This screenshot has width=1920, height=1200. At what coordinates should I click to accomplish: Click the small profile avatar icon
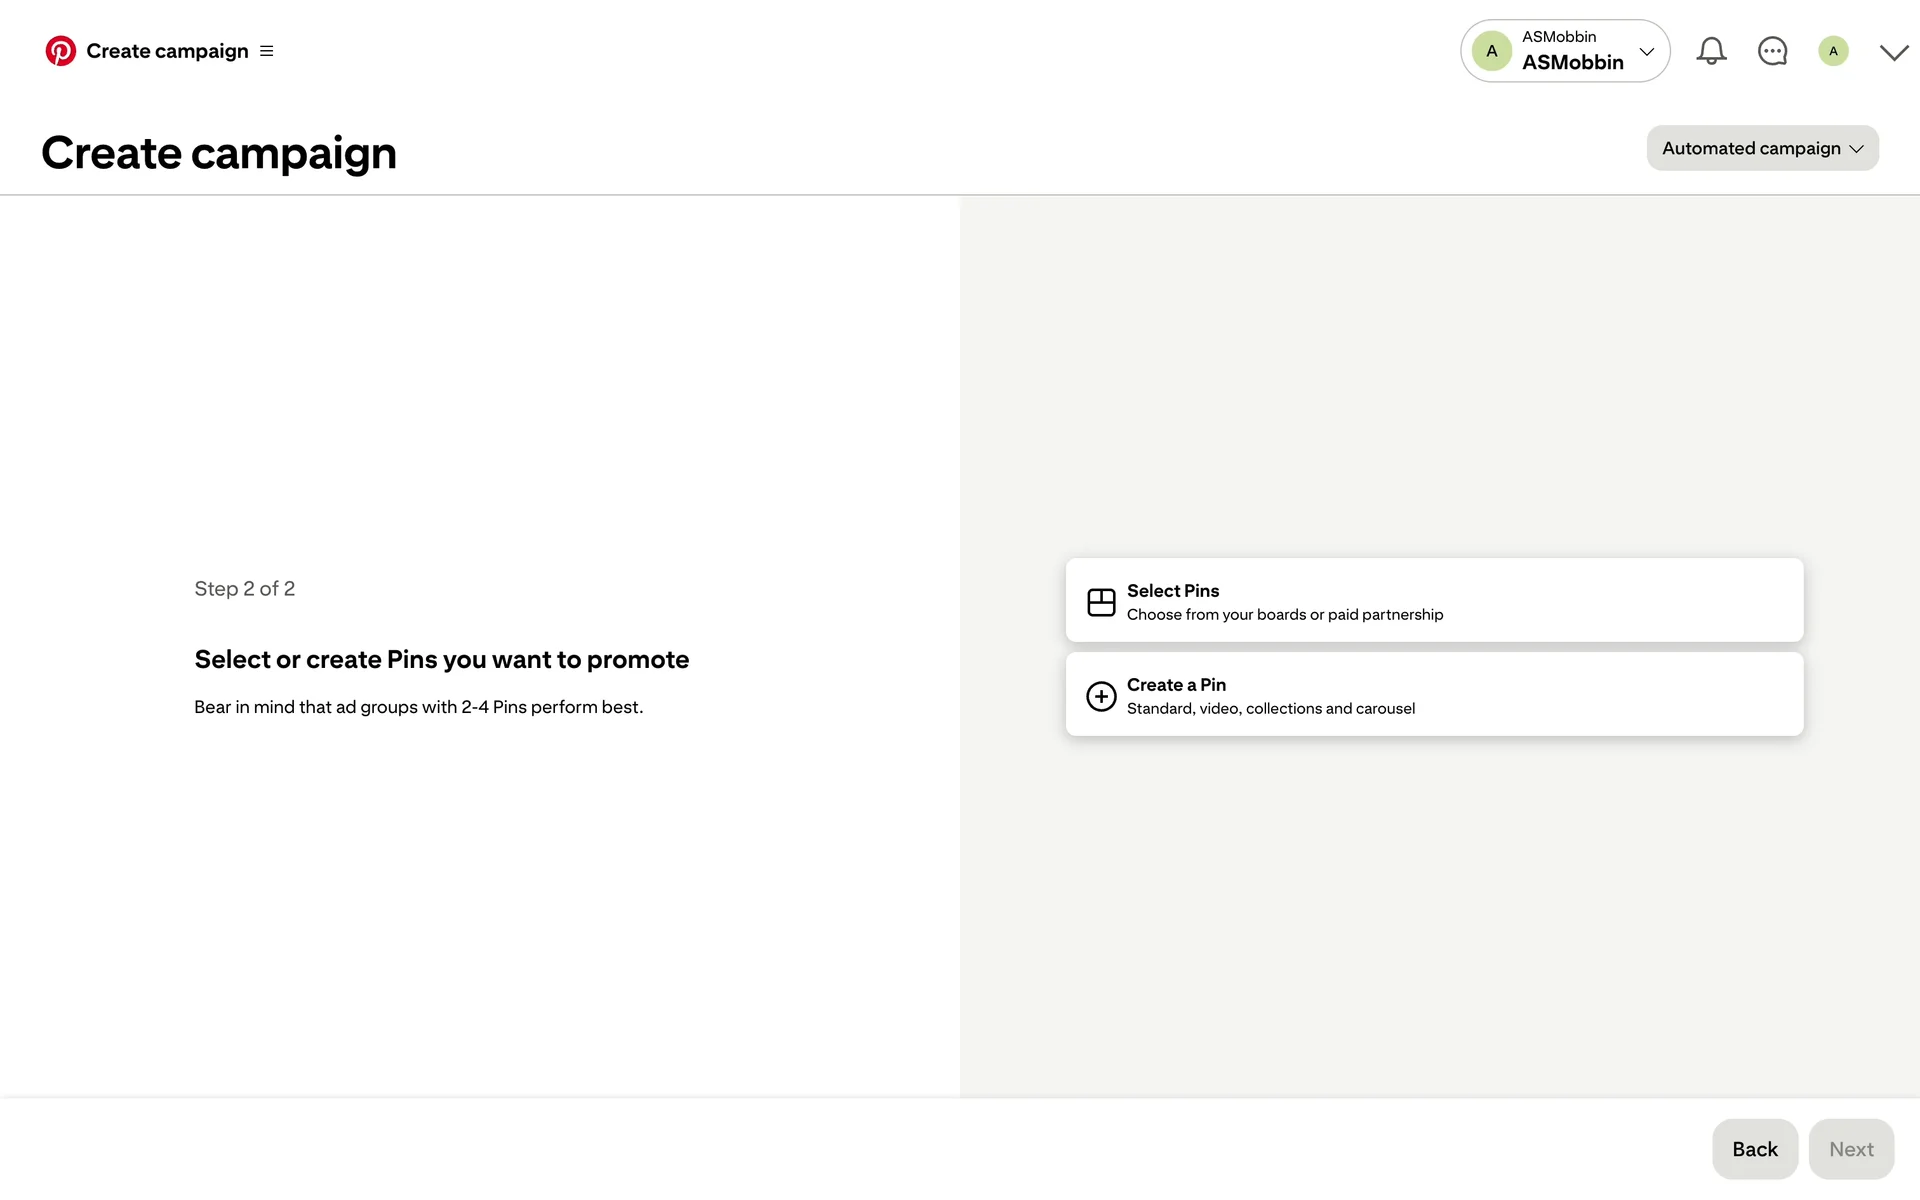pos(1833,51)
